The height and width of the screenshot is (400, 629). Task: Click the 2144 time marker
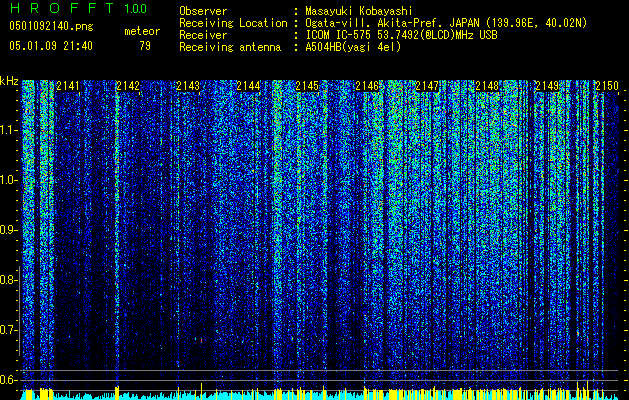click(x=248, y=86)
